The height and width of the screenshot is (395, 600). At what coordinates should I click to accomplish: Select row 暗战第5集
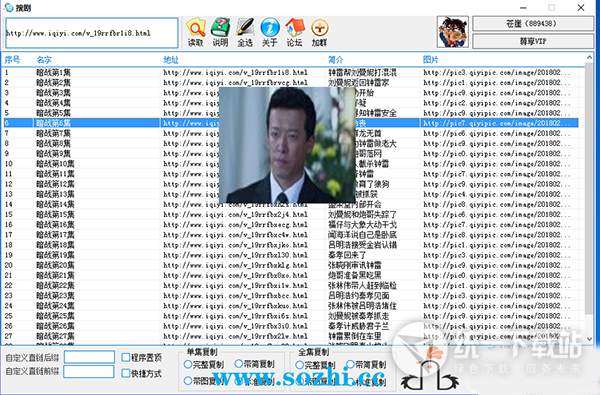point(291,113)
